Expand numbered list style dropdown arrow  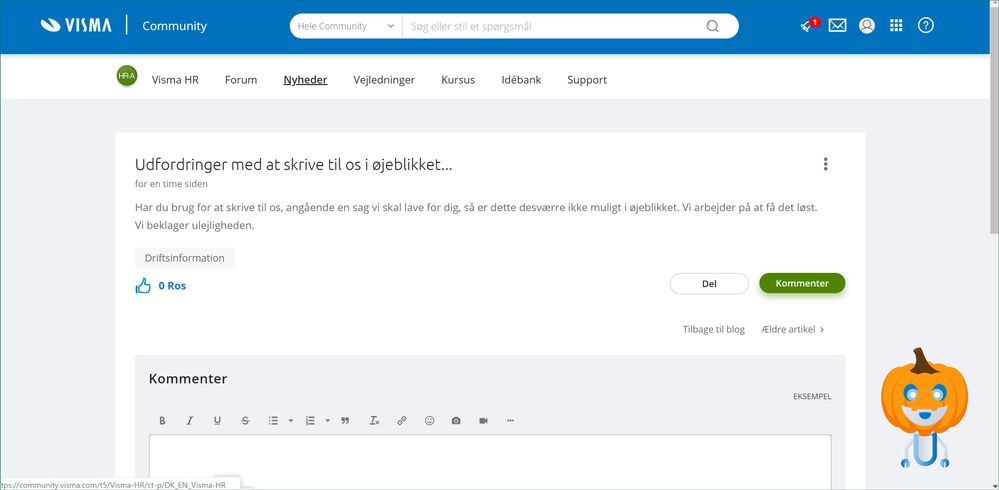(x=327, y=421)
